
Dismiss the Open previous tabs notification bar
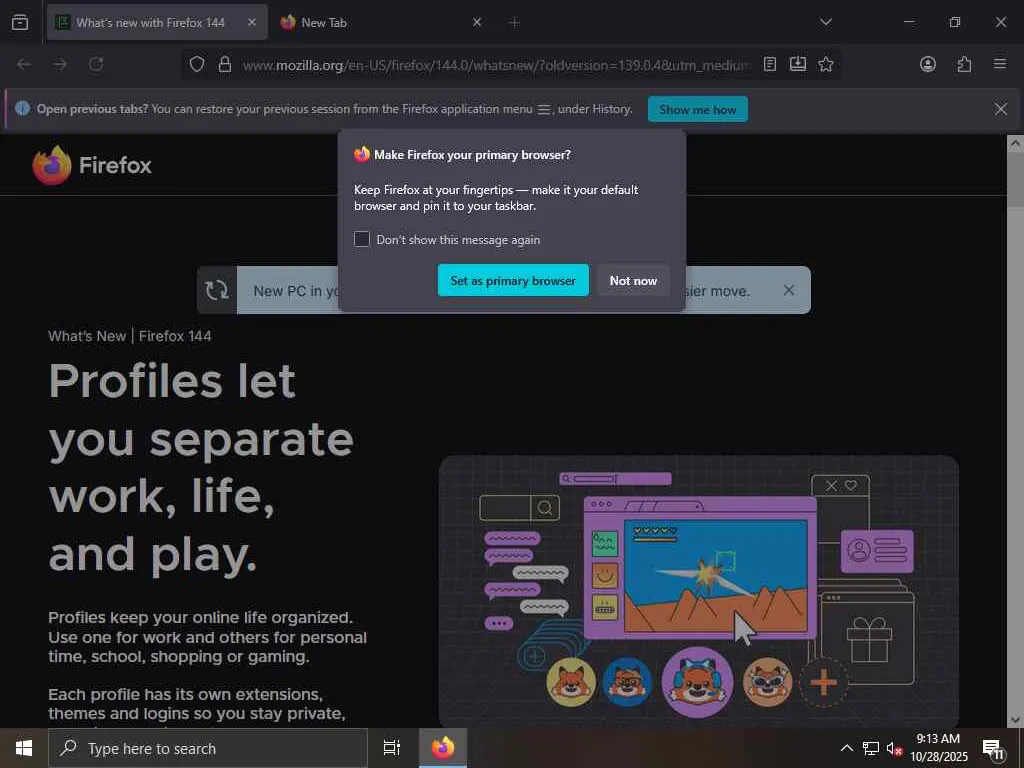pos(1000,109)
